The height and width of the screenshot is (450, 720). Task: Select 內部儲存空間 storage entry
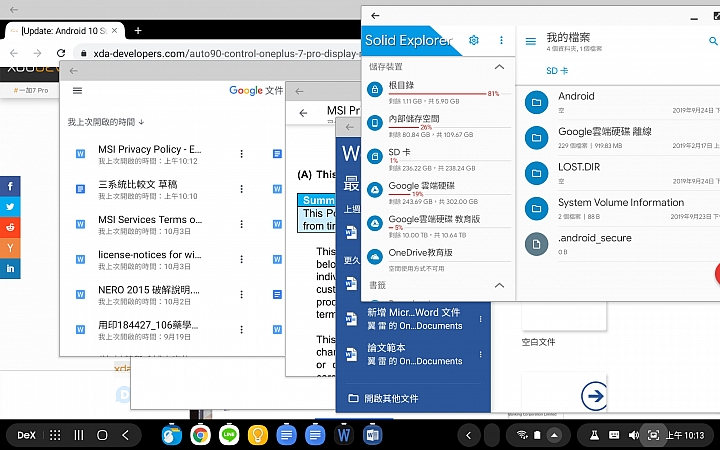pos(439,126)
